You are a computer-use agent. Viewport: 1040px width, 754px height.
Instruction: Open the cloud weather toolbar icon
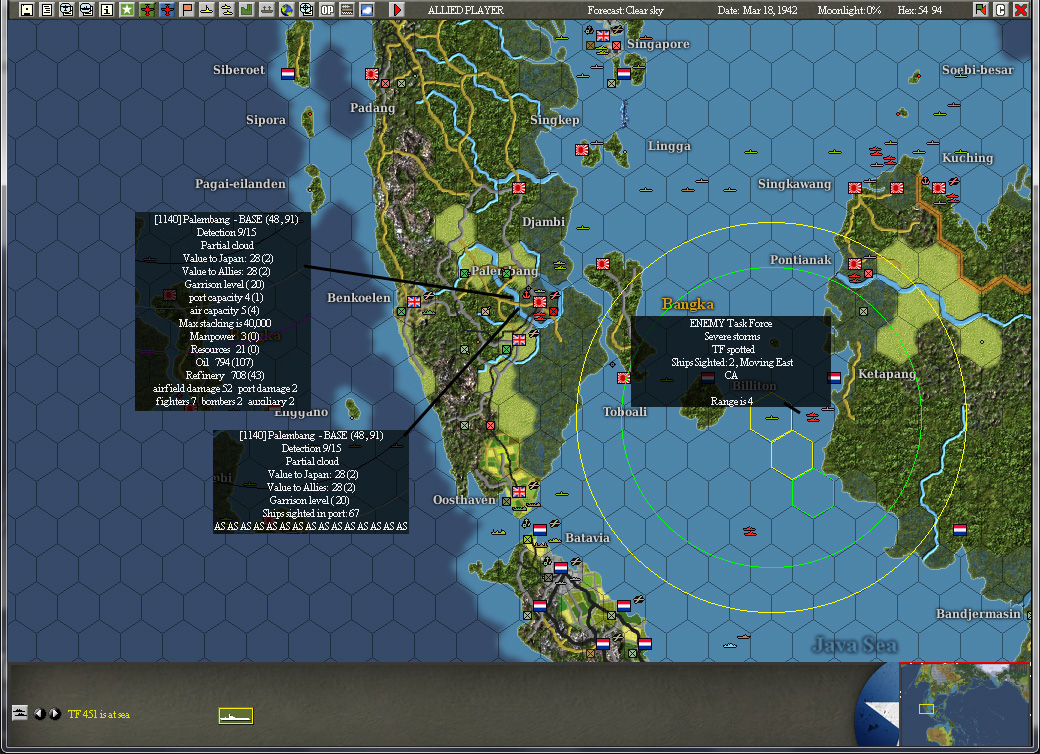367,10
